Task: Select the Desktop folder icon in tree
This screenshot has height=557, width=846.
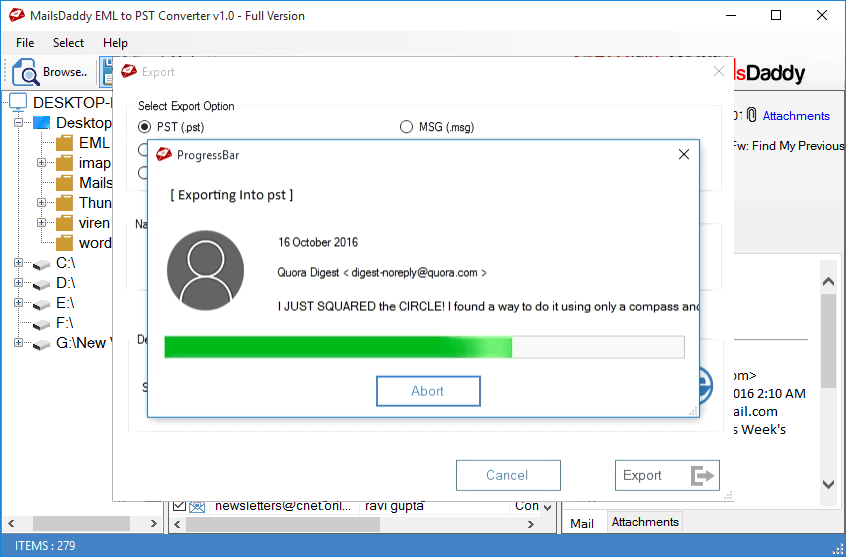Action: click(42, 123)
